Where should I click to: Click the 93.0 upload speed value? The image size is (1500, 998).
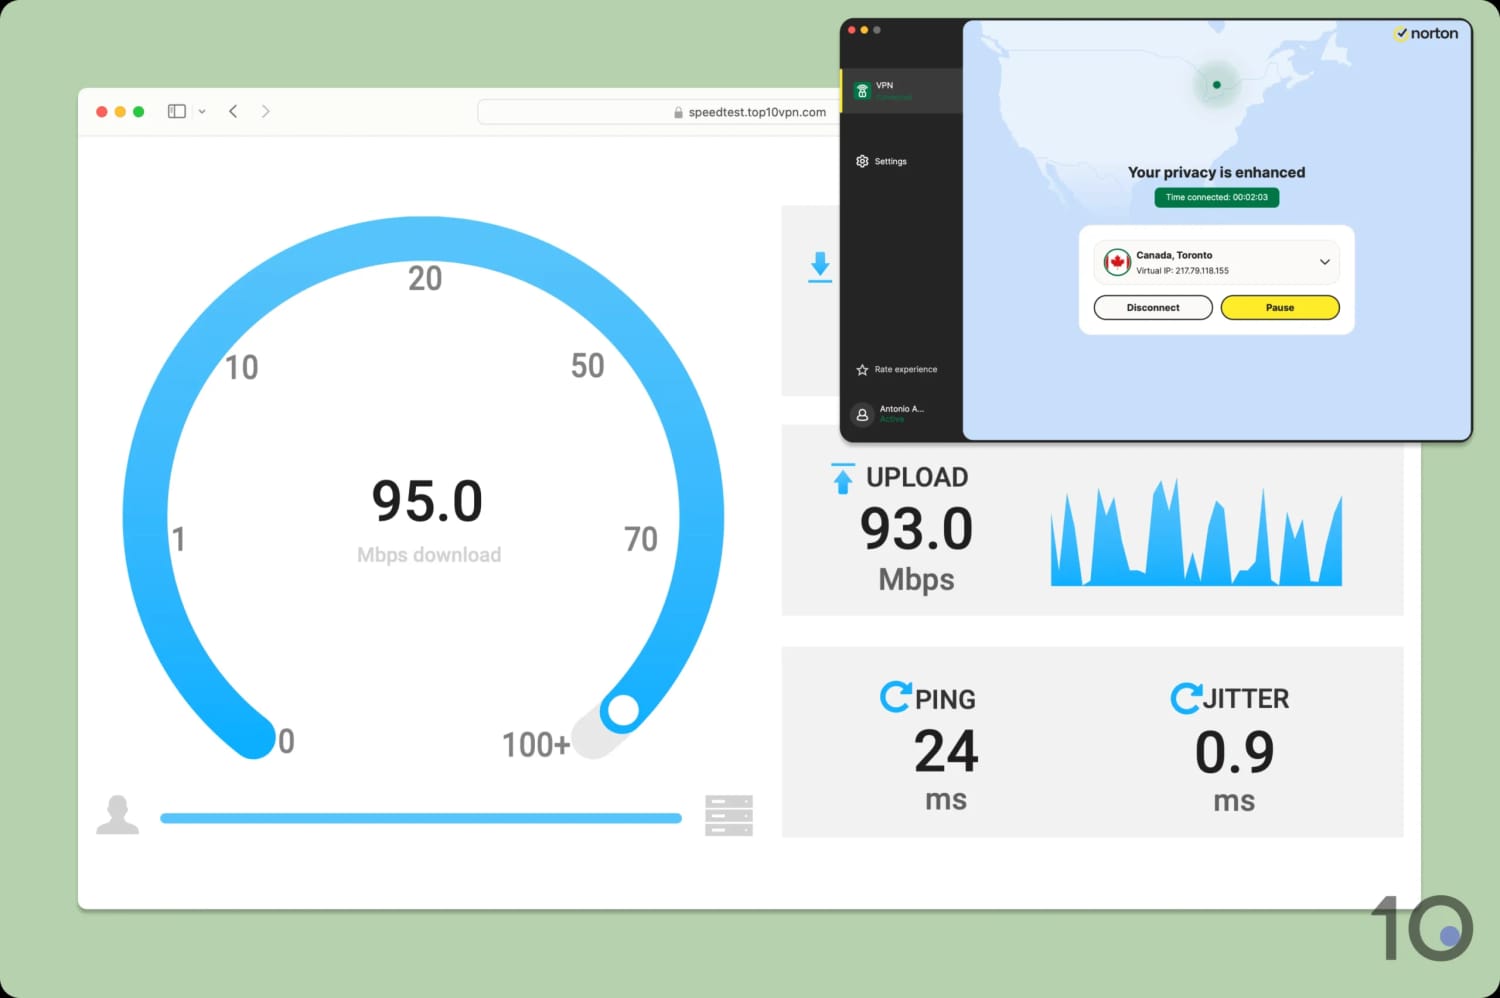(x=916, y=529)
